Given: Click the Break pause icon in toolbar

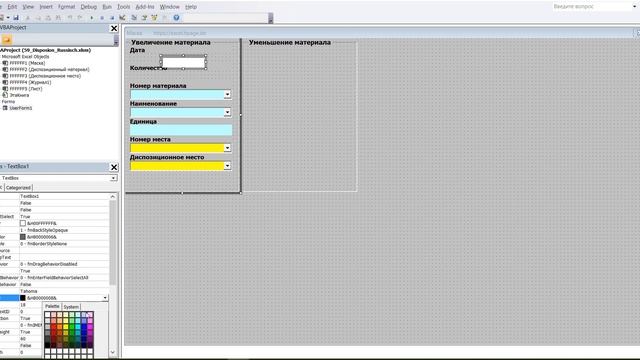Looking at the screenshot, I should (102, 18).
